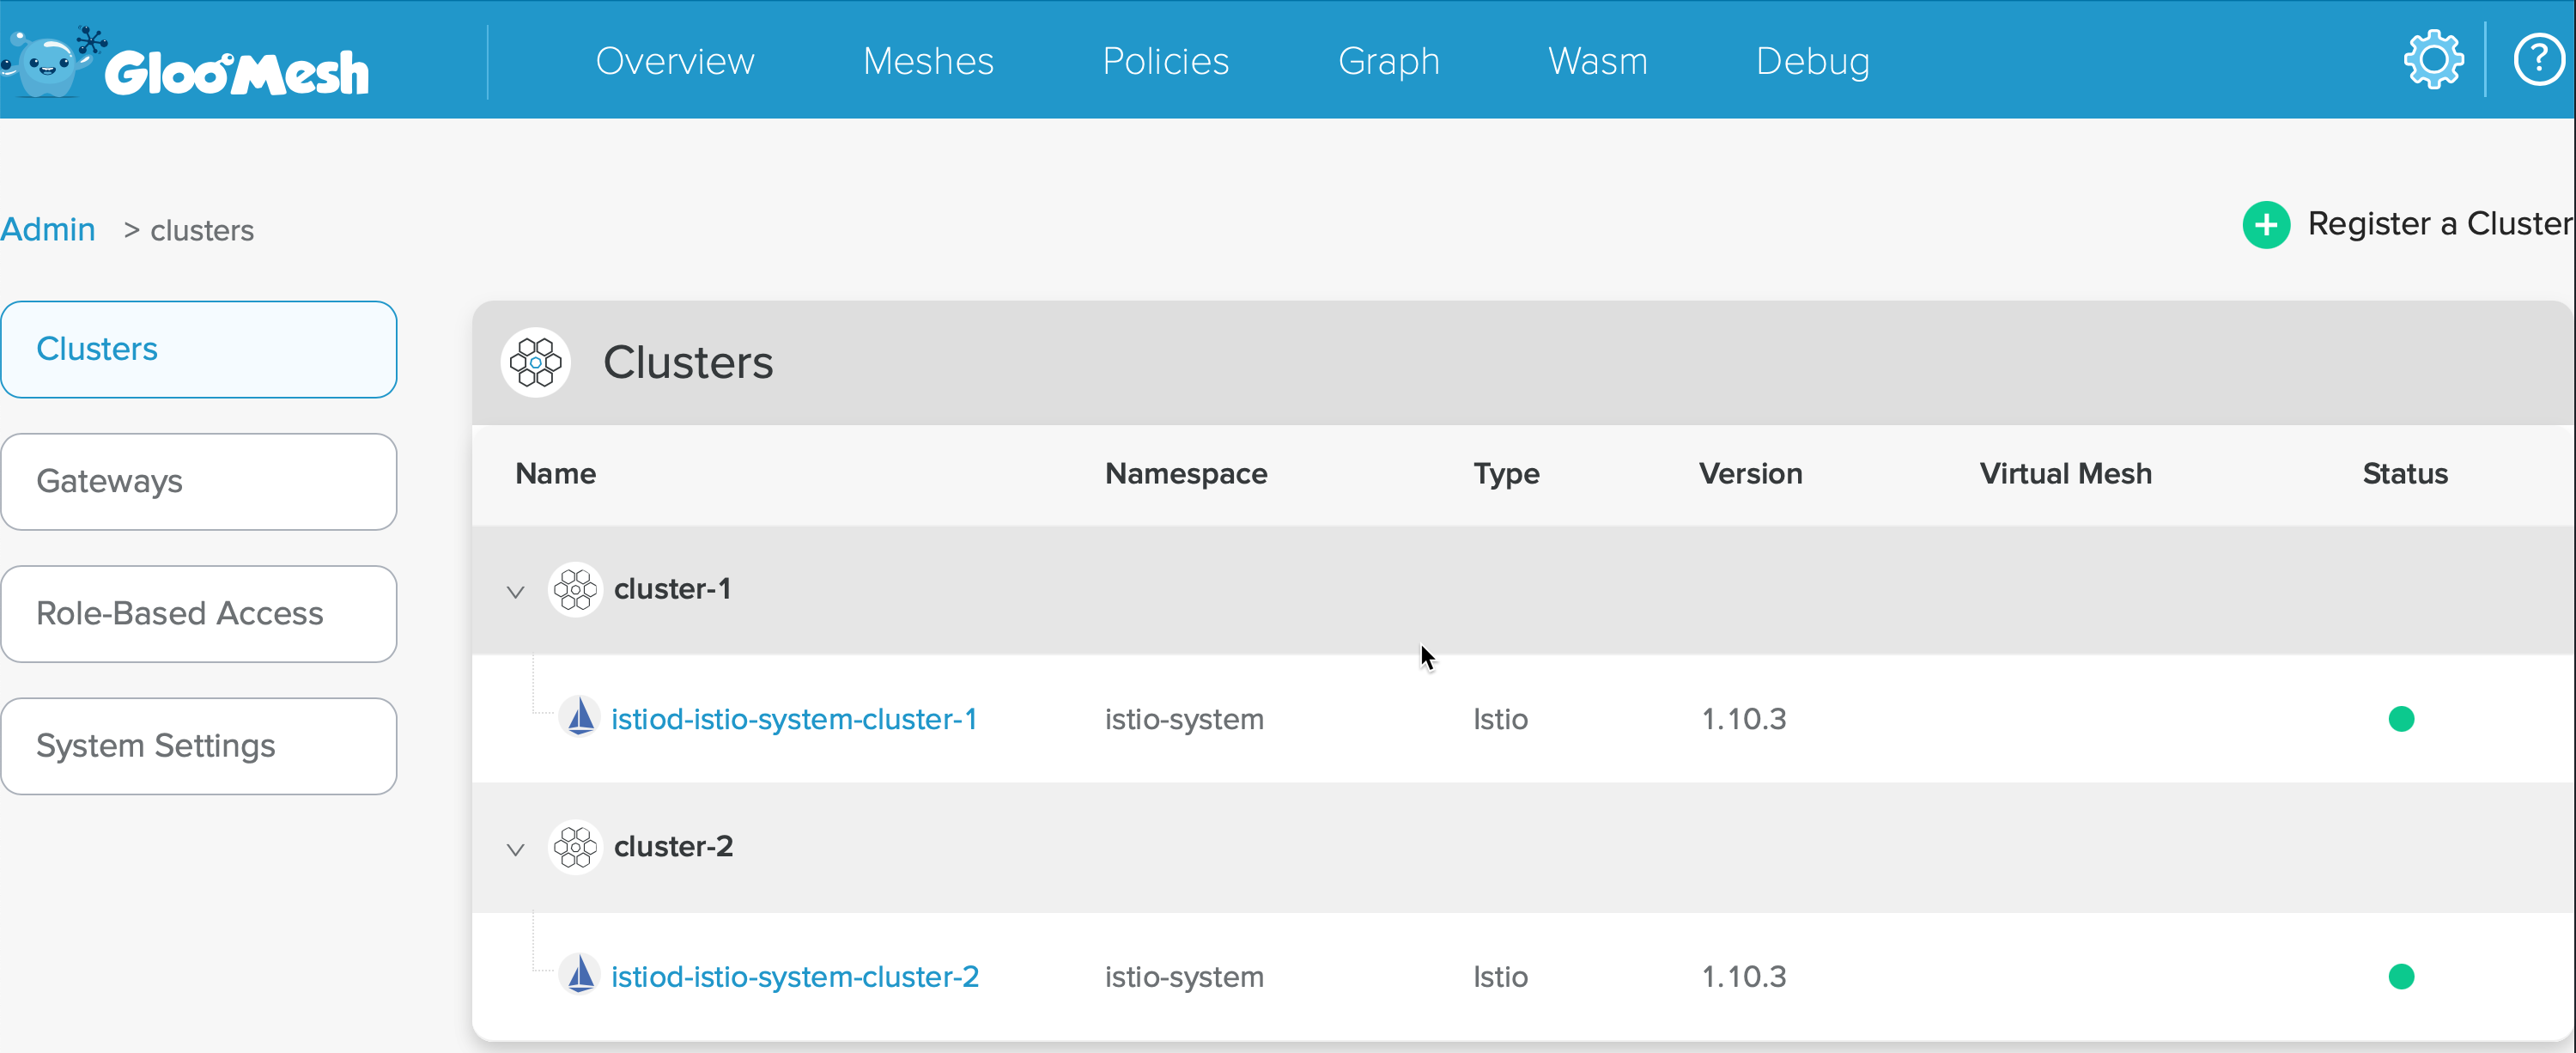Click the Version column header
Viewport: 2576px width, 1053px height.
tap(1750, 473)
